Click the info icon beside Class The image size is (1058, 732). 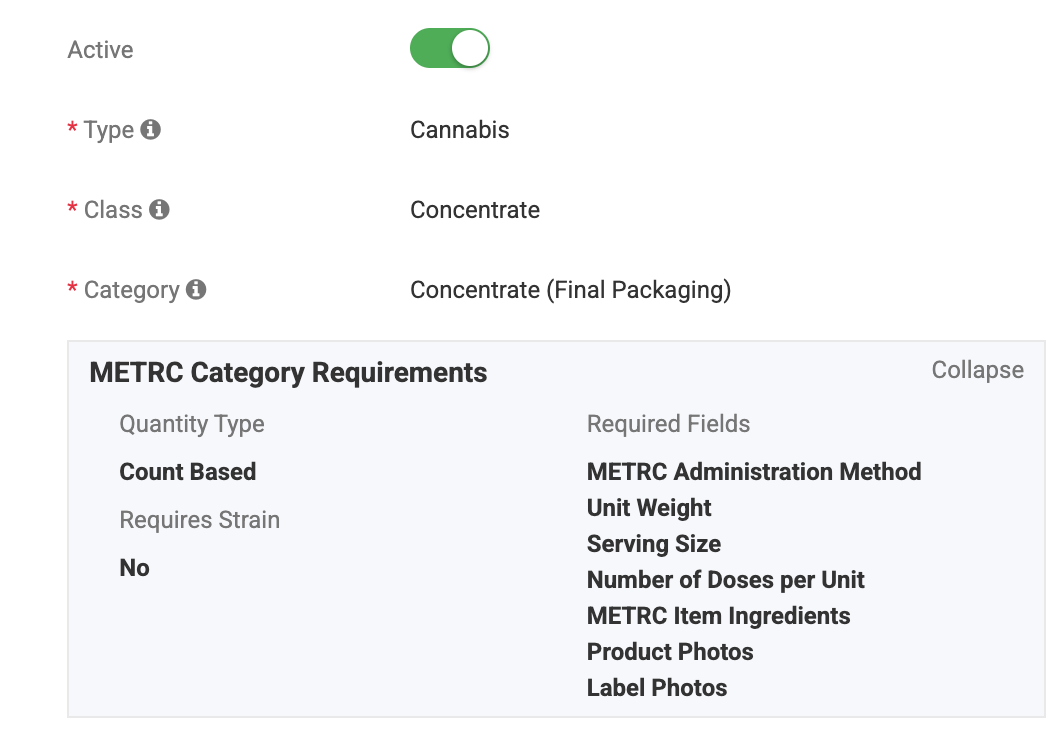[159, 209]
